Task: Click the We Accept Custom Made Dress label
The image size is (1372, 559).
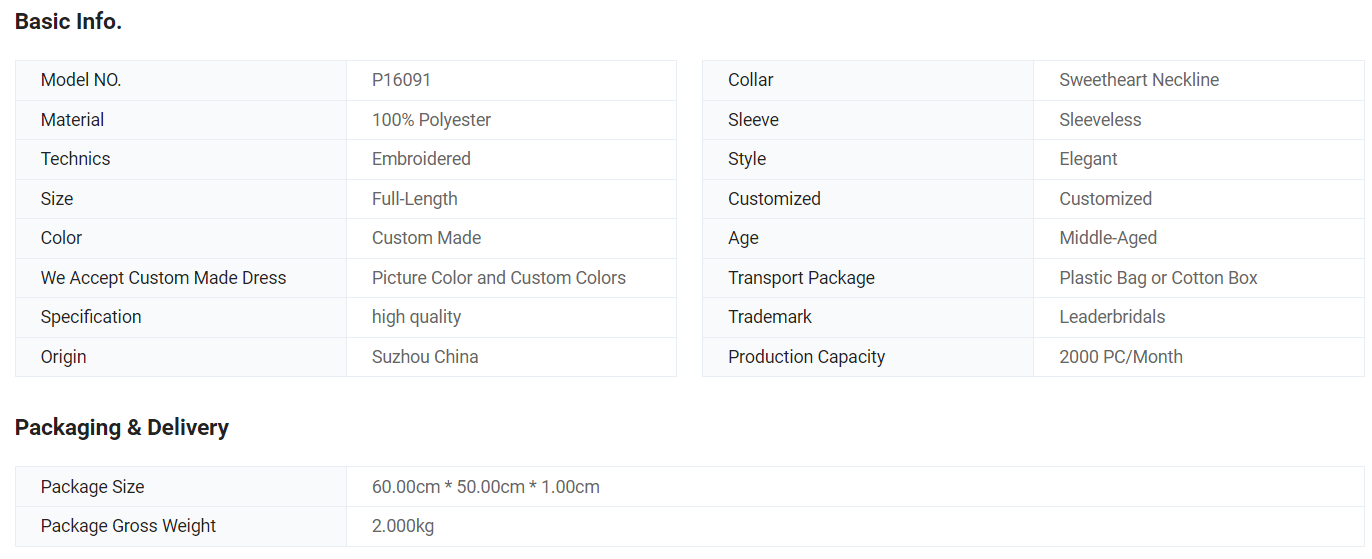Action: 163,278
